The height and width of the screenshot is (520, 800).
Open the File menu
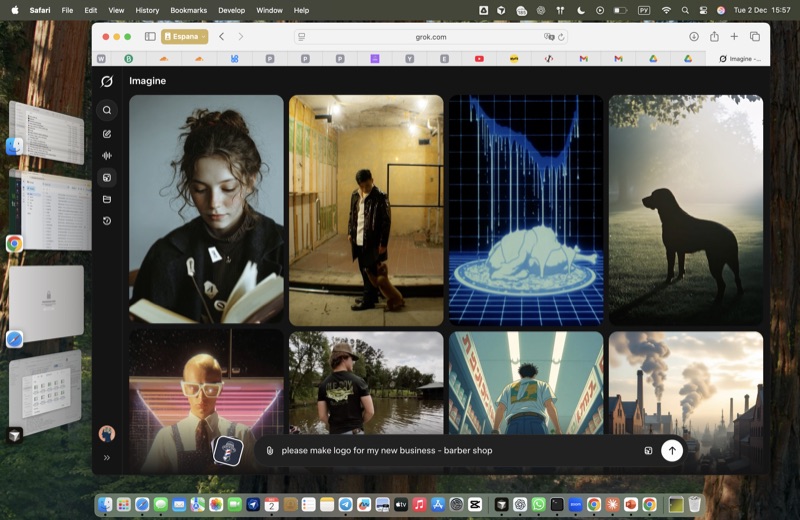(x=67, y=10)
